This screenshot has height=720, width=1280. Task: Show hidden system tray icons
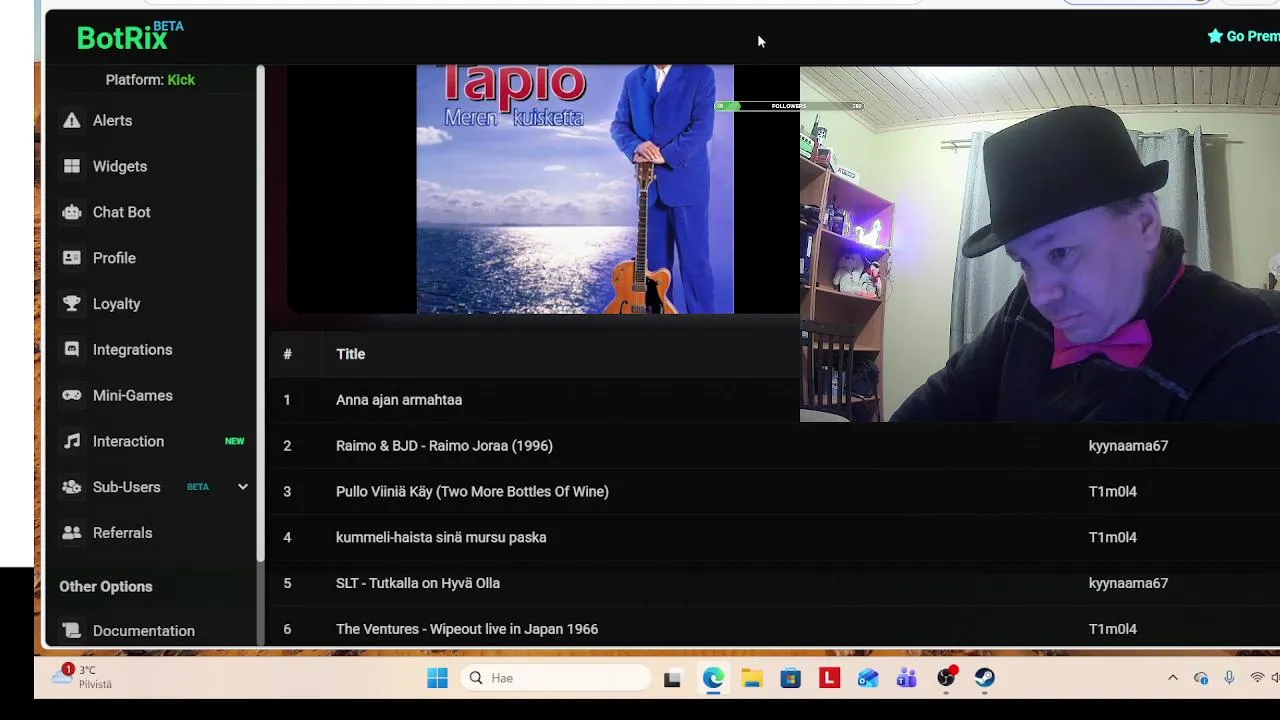point(1173,678)
